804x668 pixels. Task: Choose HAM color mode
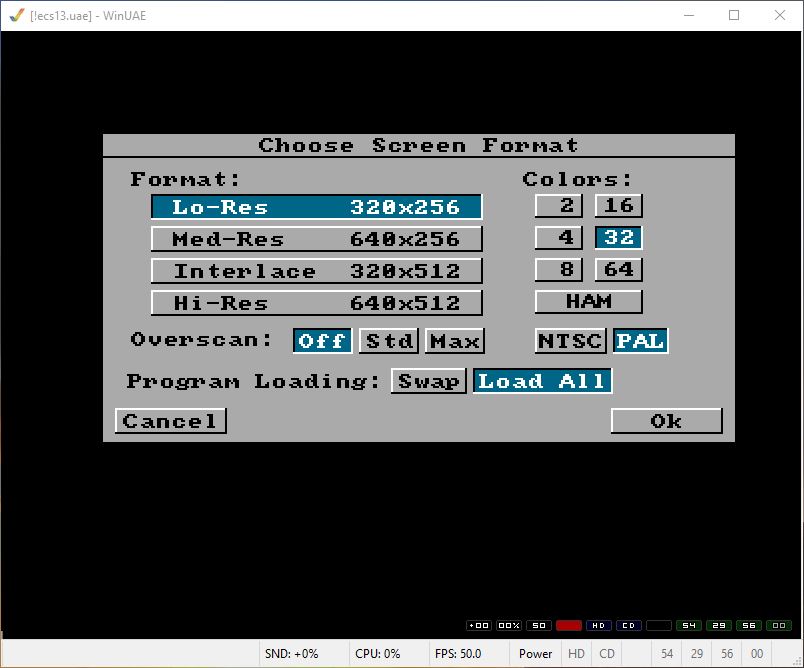(588, 302)
